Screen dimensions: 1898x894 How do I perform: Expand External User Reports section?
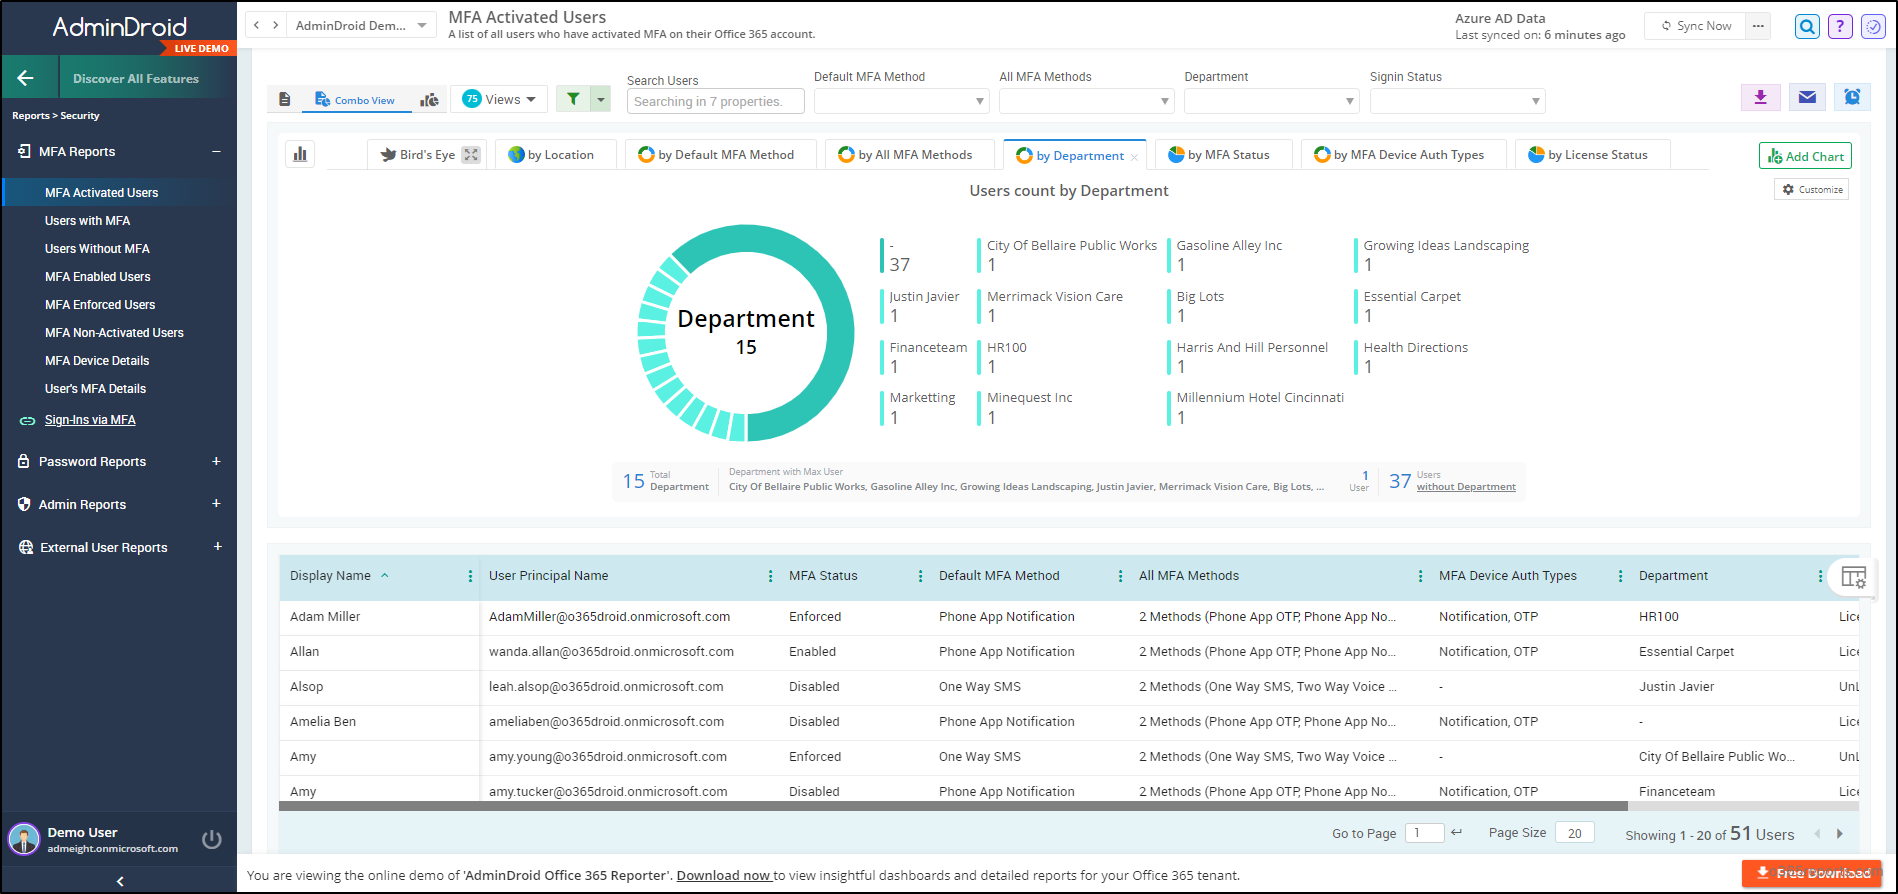217,547
